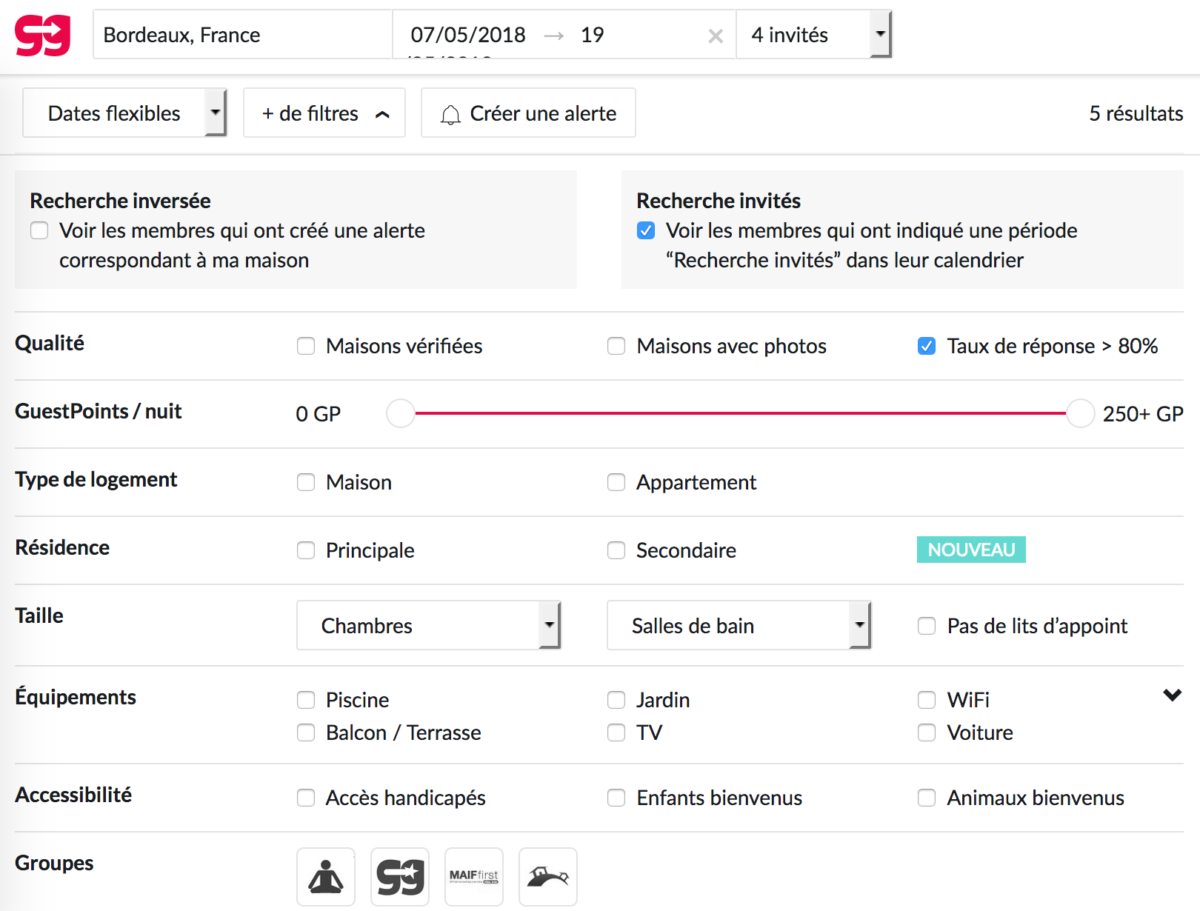Click the end date field showing 19
The image size is (1200, 911).
(592, 36)
